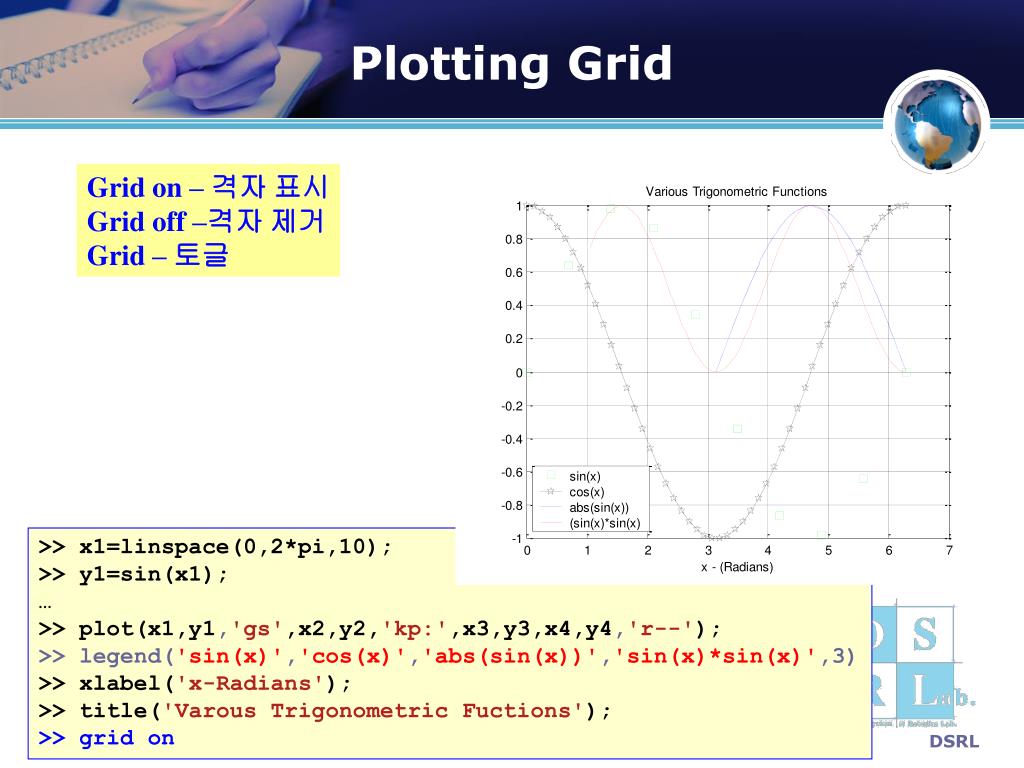Screen dimensions: 1024x768
Task: Click the 'grid on' command line
Action: tap(106, 738)
